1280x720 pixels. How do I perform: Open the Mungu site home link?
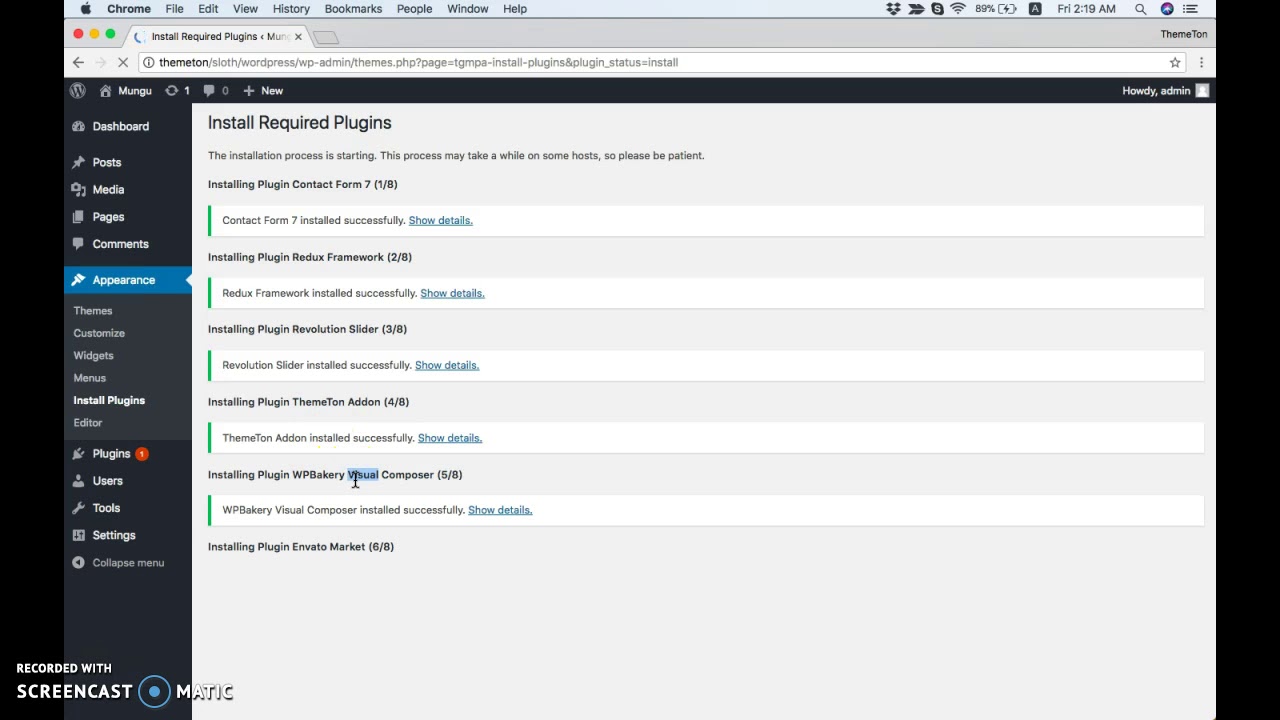[125, 90]
